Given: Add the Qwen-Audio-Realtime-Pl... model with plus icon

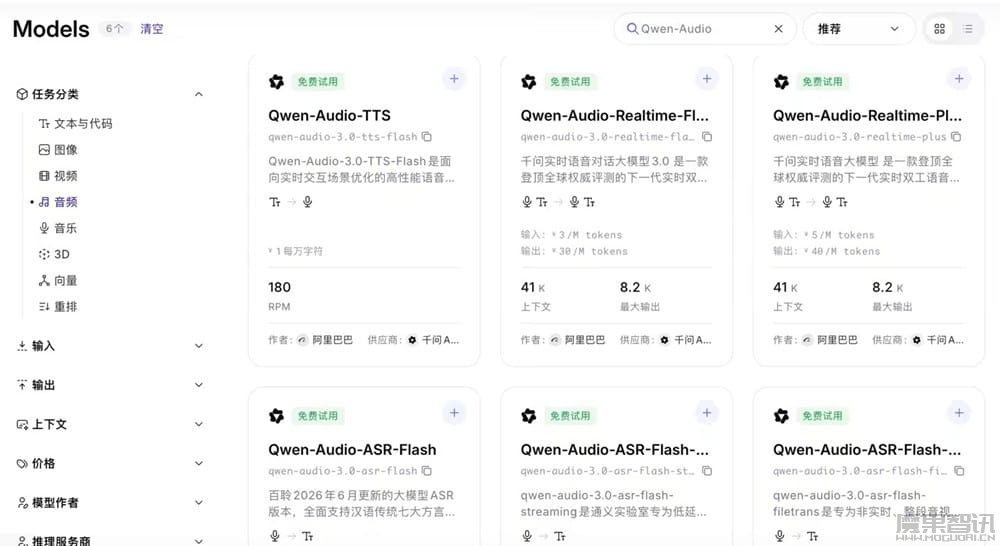Looking at the screenshot, I should click(x=959, y=79).
